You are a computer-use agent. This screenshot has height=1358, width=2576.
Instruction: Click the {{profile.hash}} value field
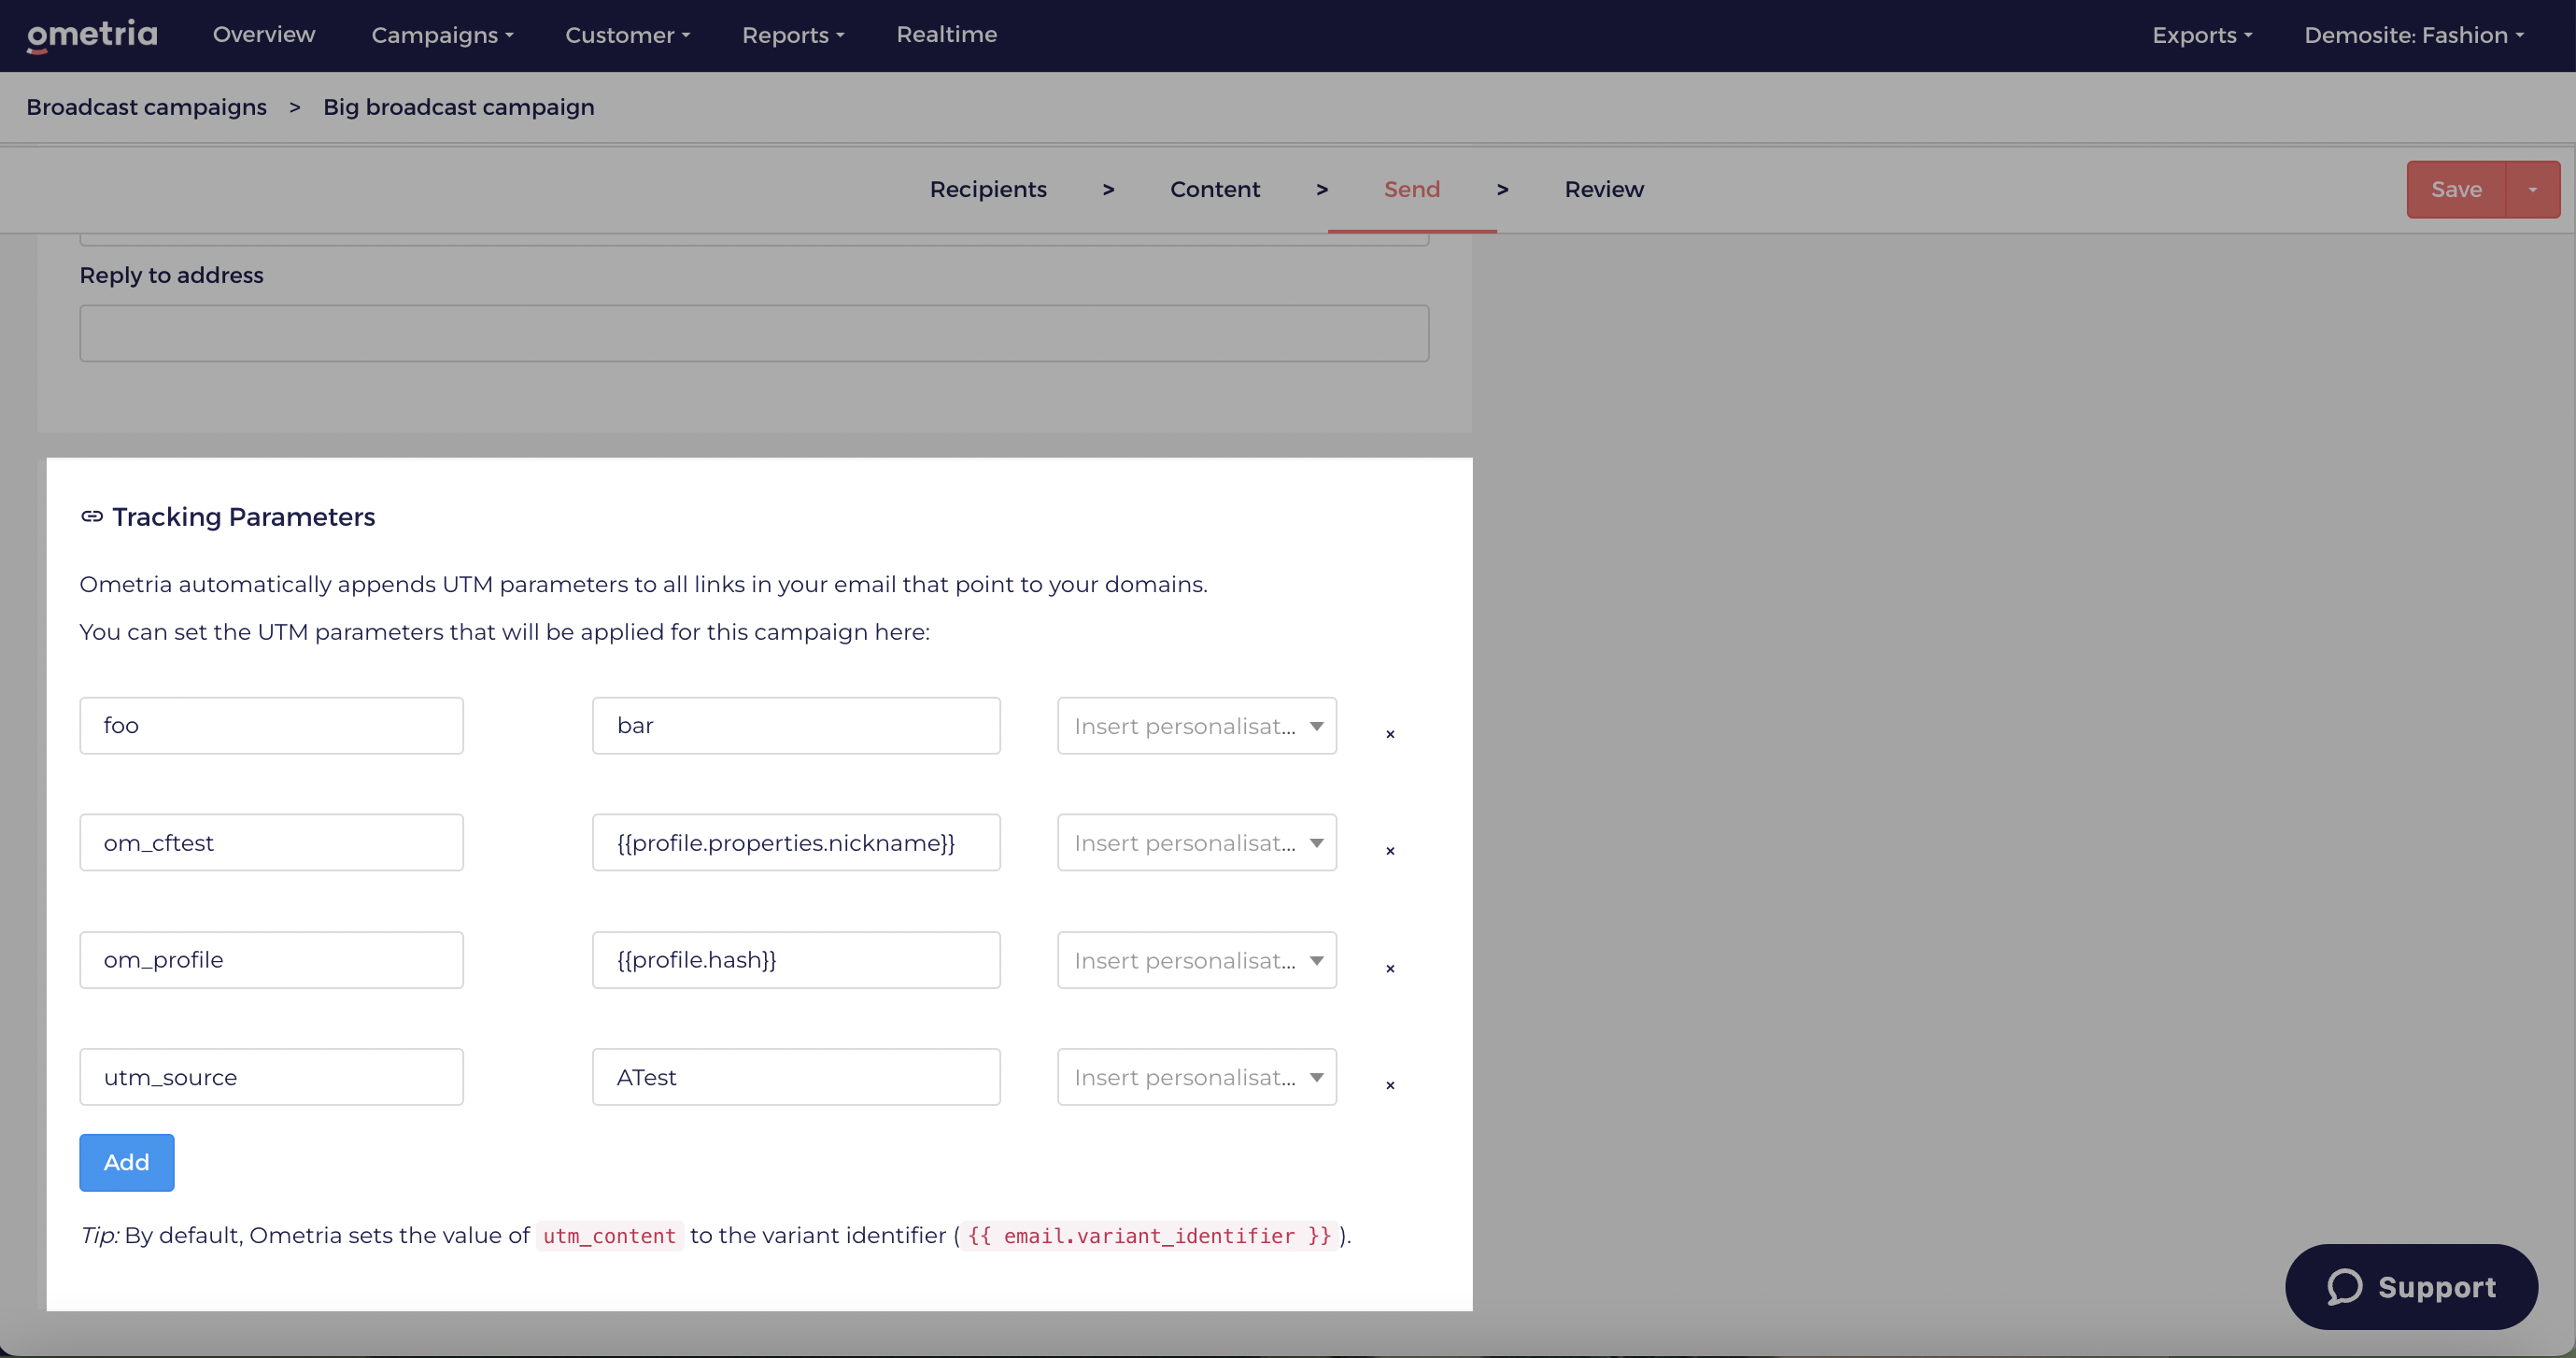(x=796, y=960)
